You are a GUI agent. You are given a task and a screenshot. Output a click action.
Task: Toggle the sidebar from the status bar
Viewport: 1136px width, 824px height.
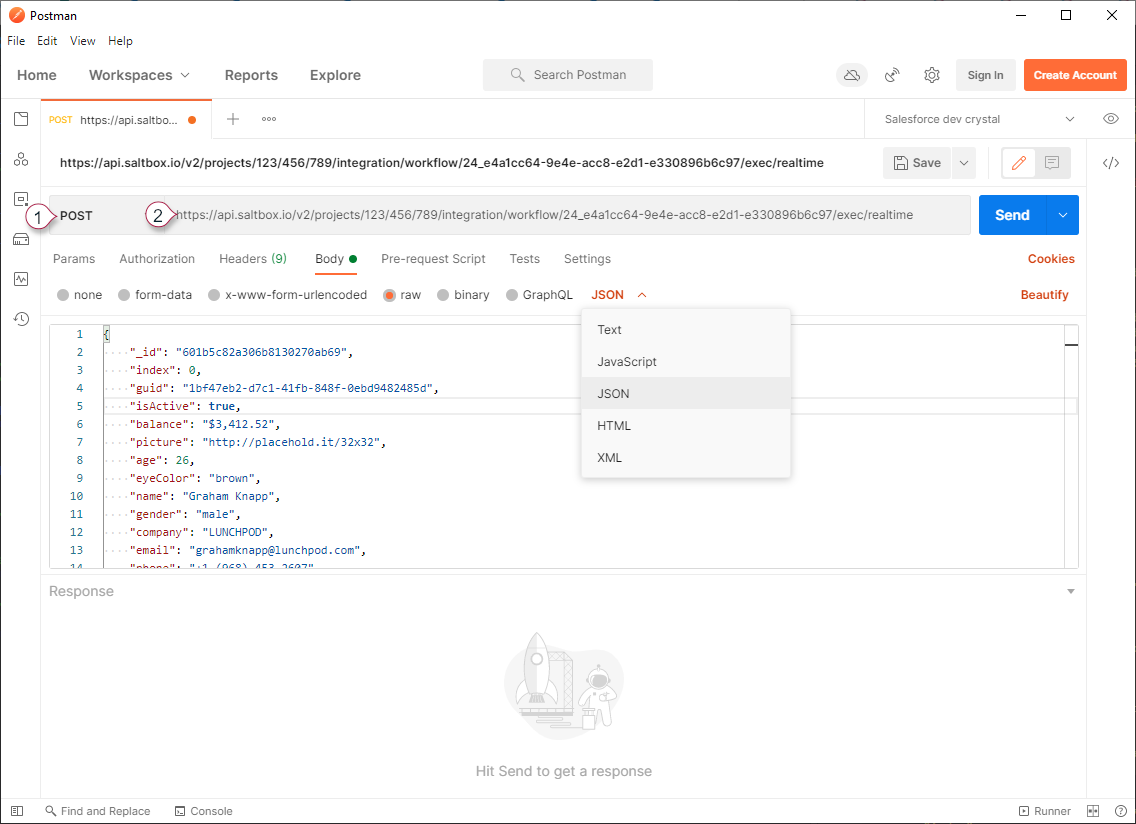click(17, 811)
